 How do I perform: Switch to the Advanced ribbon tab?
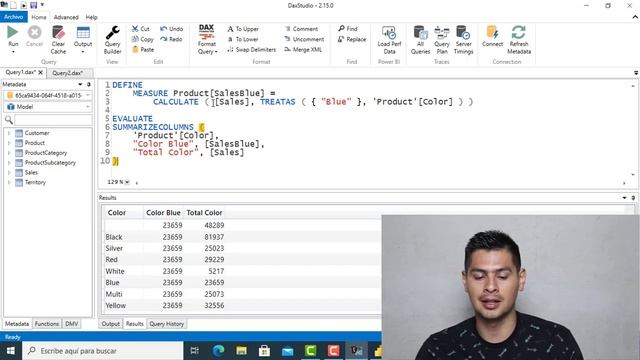coord(66,17)
